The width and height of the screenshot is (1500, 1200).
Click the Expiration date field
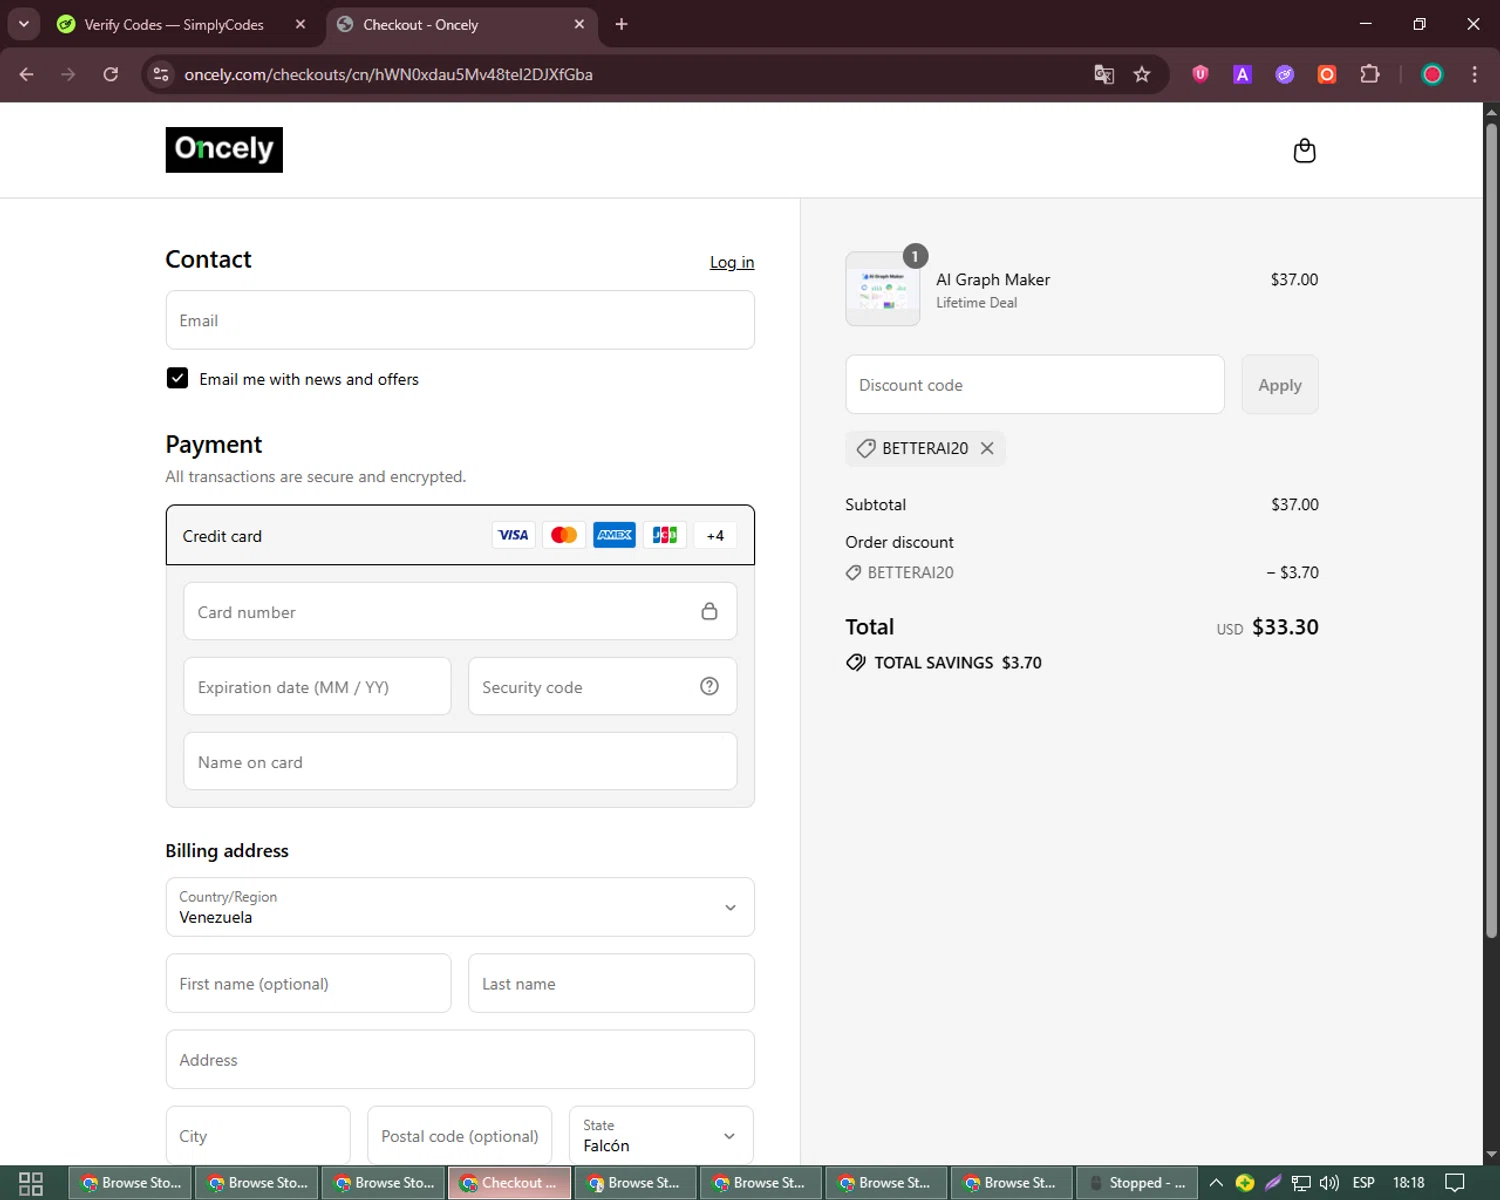click(317, 686)
